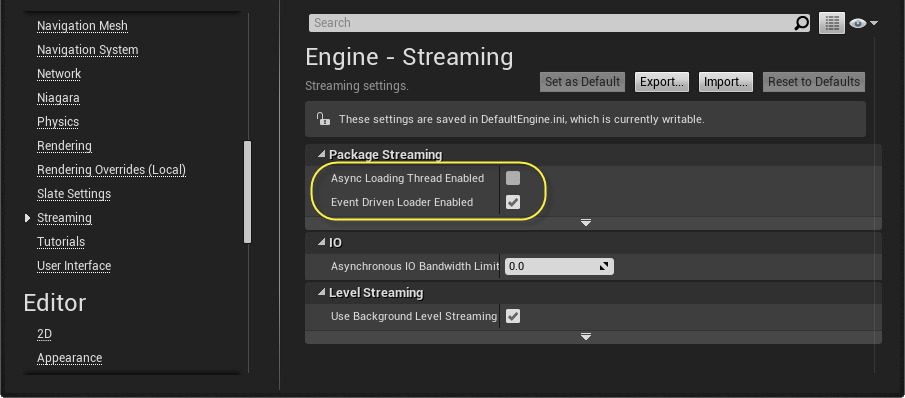
Task: Open Appearance editor settings
Action: (69, 358)
